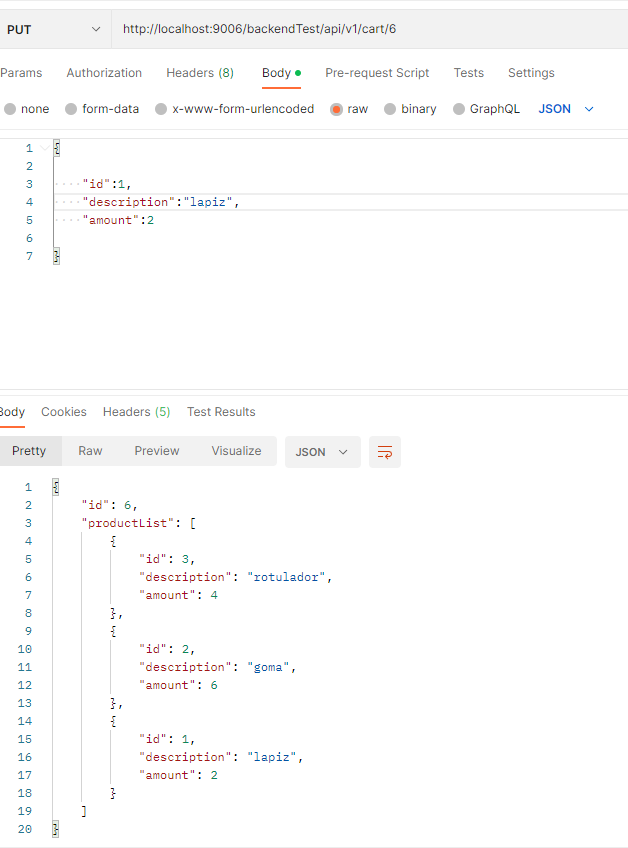This screenshot has width=628, height=848.
Task: Switch to the Tests tab
Action: pos(468,73)
